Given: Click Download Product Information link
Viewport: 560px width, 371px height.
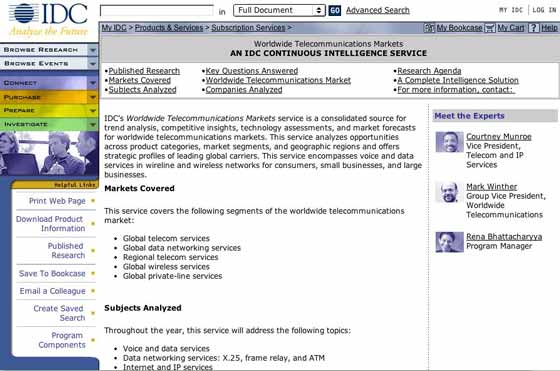Looking at the screenshot, I should click(x=50, y=224).
